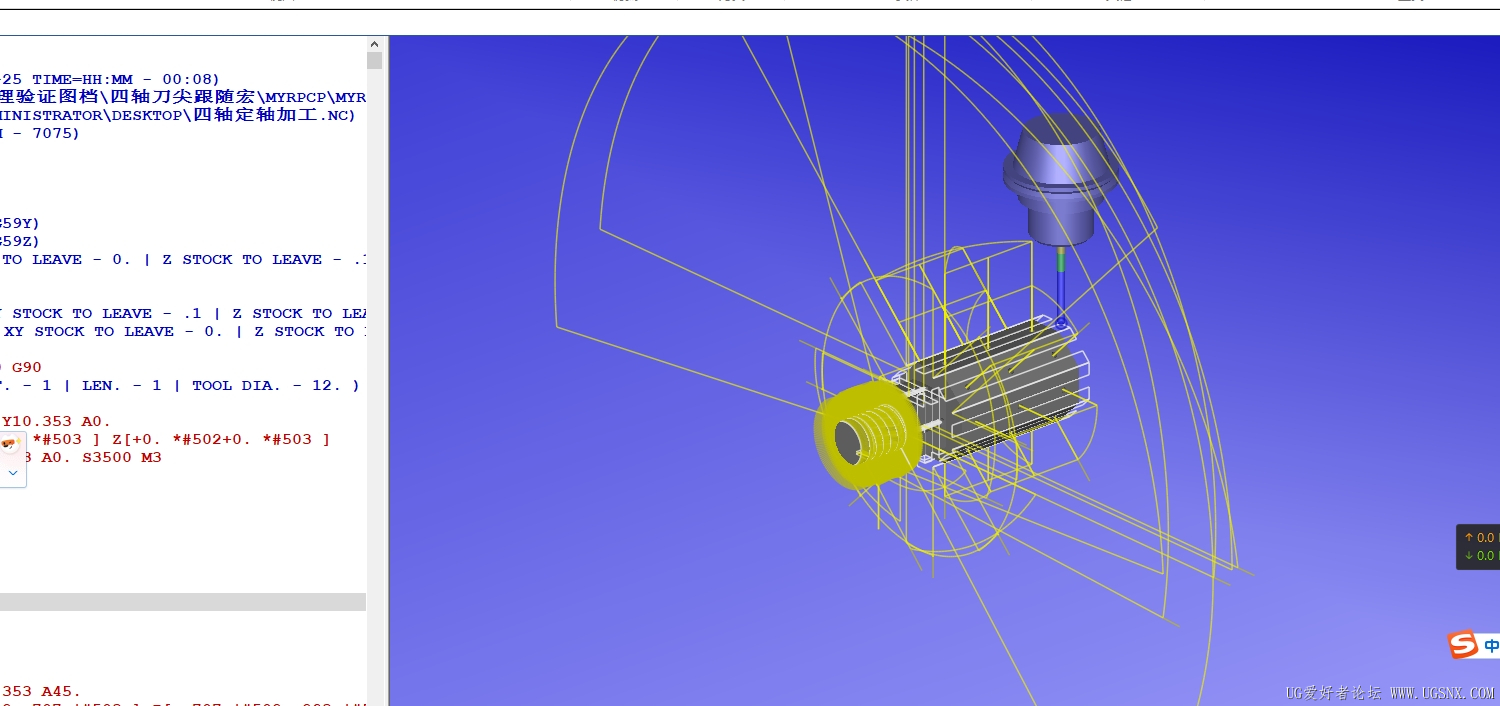Click the code panel scroll-up arrow
The height and width of the screenshot is (706, 1500).
[374, 44]
